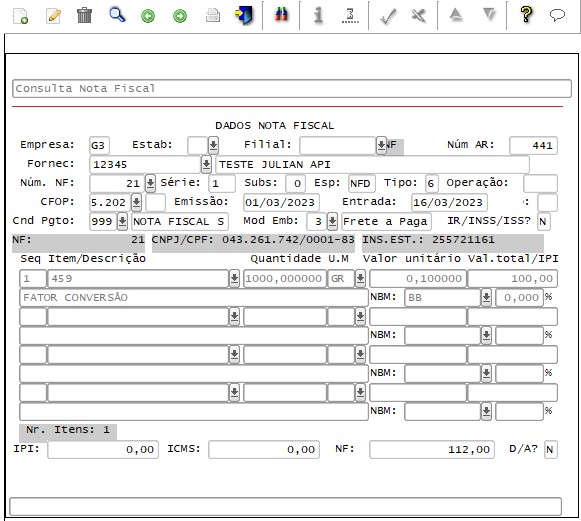Click the Emissão date field 01/03/2023
The image size is (581, 521).
[x=281, y=202]
